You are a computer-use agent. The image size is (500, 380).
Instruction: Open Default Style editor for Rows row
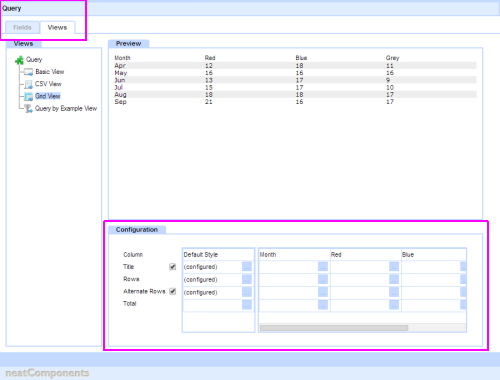pos(247,279)
